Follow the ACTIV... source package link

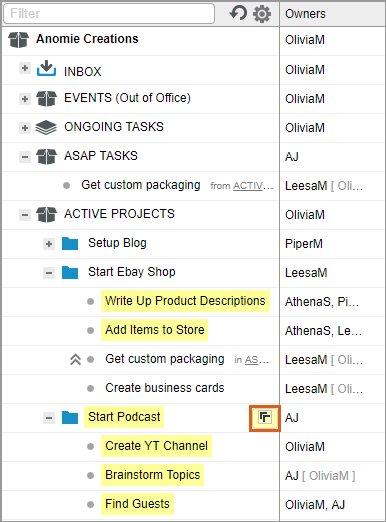pyautogui.click(x=253, y=186)
